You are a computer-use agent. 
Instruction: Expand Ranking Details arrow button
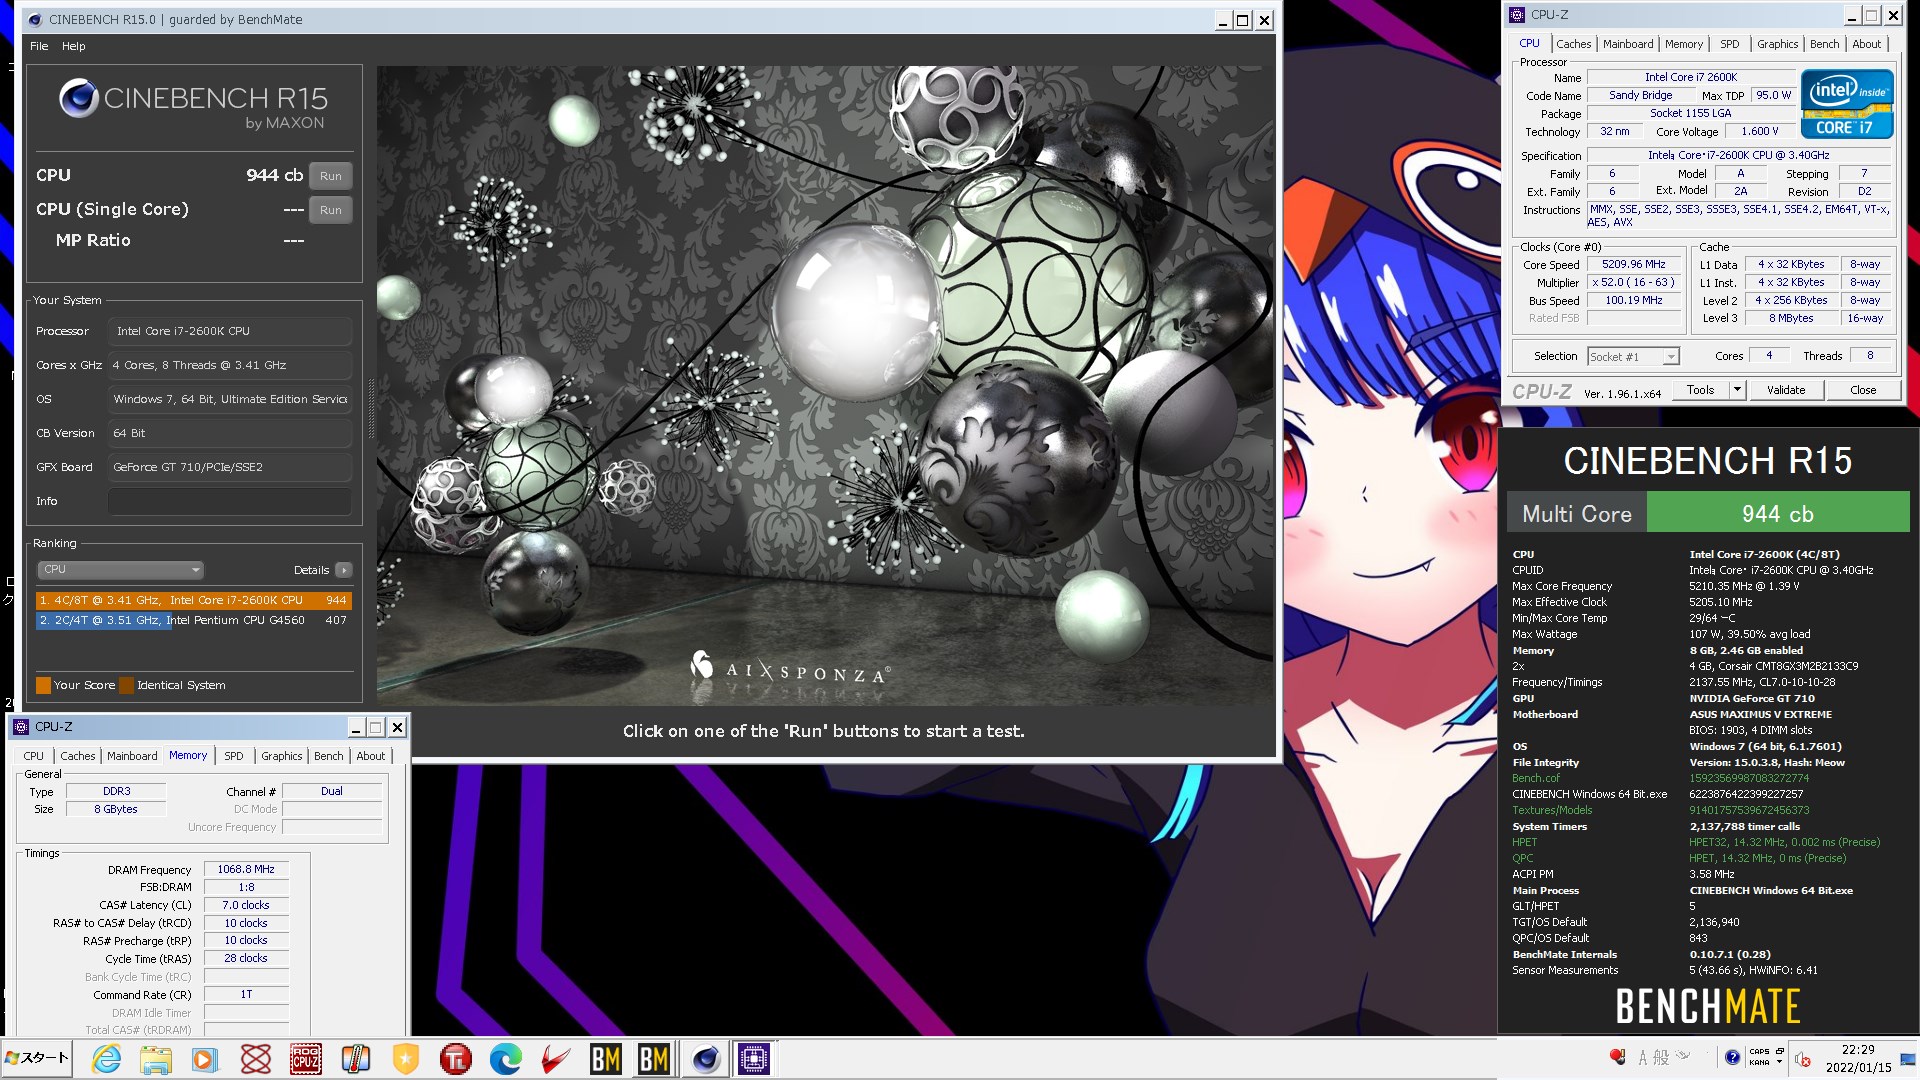[x=343, y=570]
